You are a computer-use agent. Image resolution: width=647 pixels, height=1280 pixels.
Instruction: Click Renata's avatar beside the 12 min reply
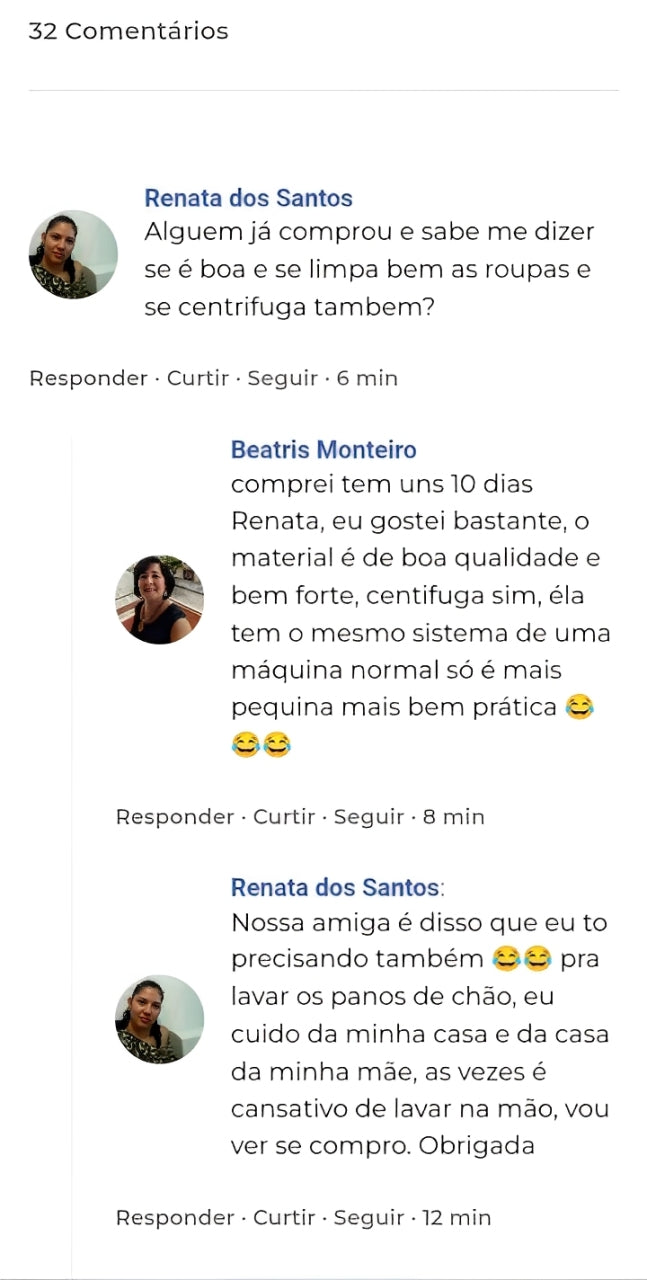159,1019
